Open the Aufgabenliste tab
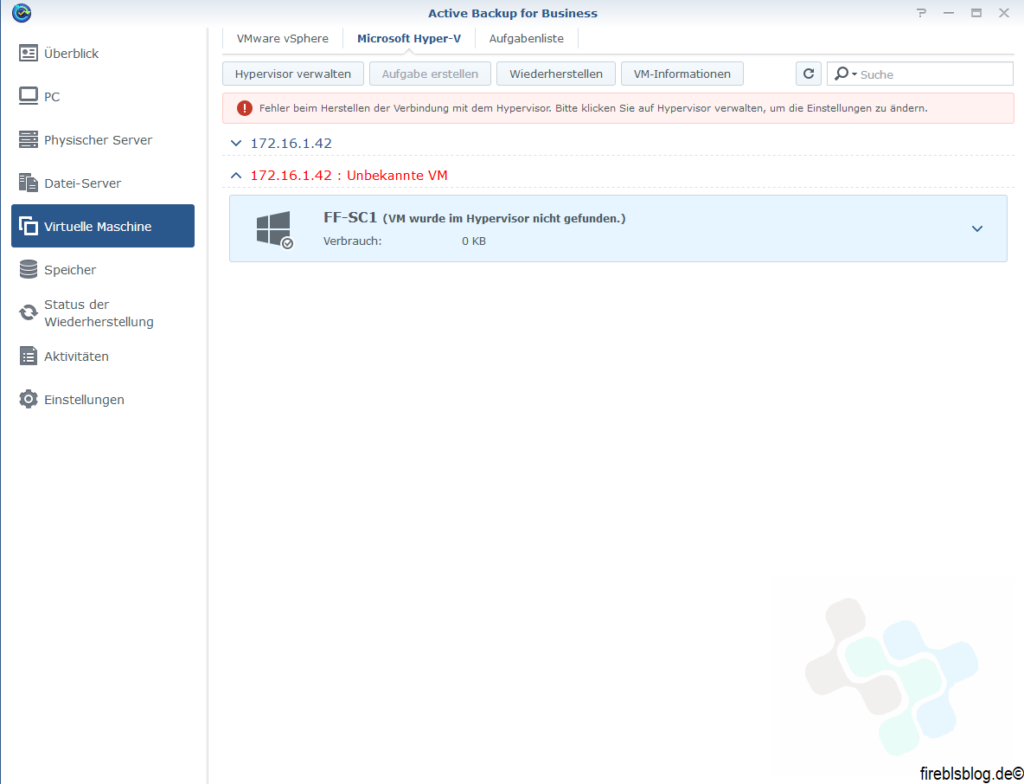 (526, 39)
